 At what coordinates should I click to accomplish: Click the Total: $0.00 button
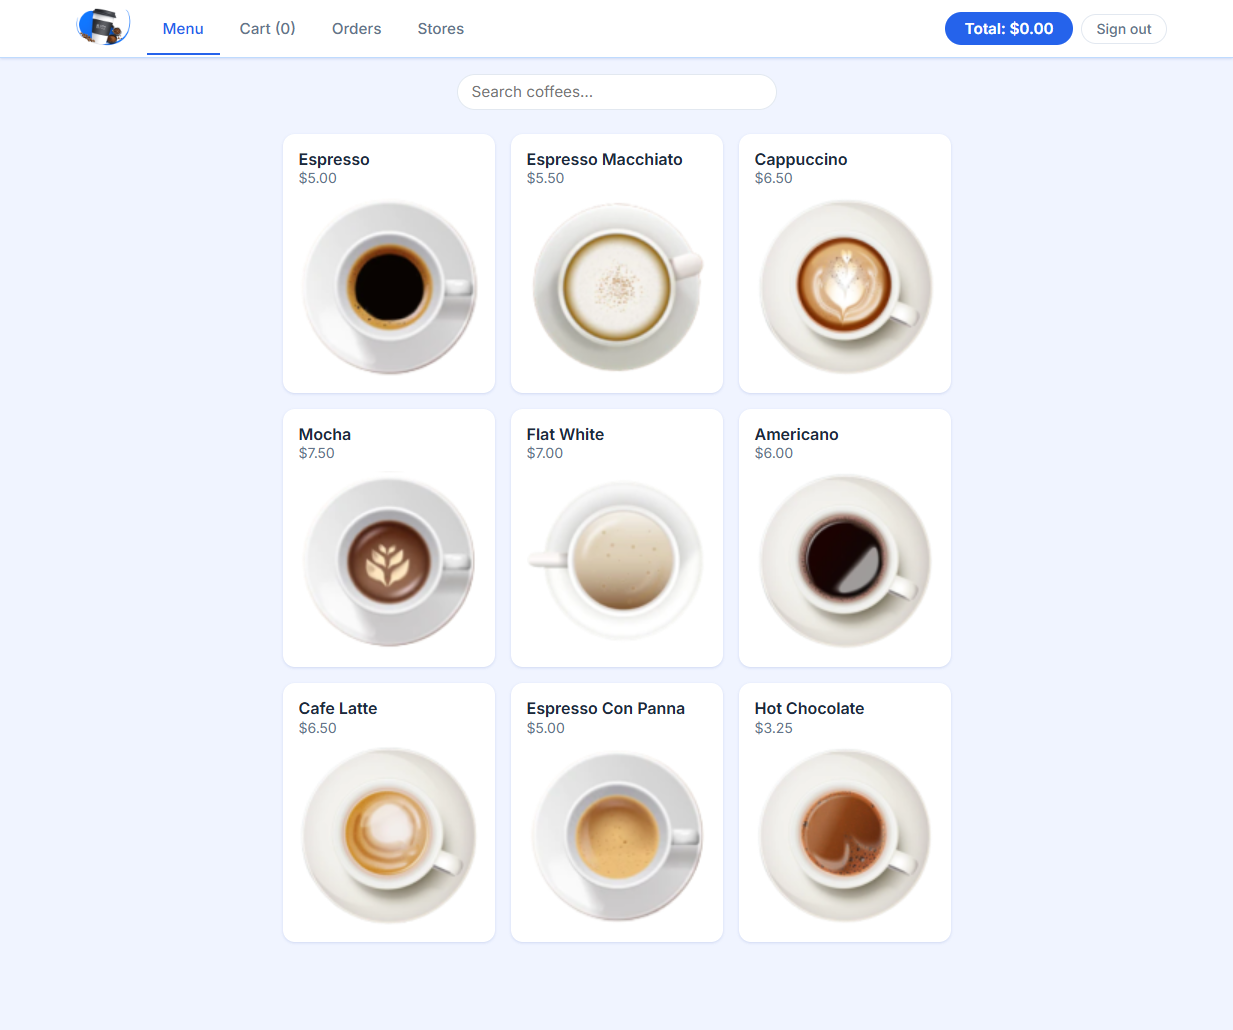tap(1008, 29)
